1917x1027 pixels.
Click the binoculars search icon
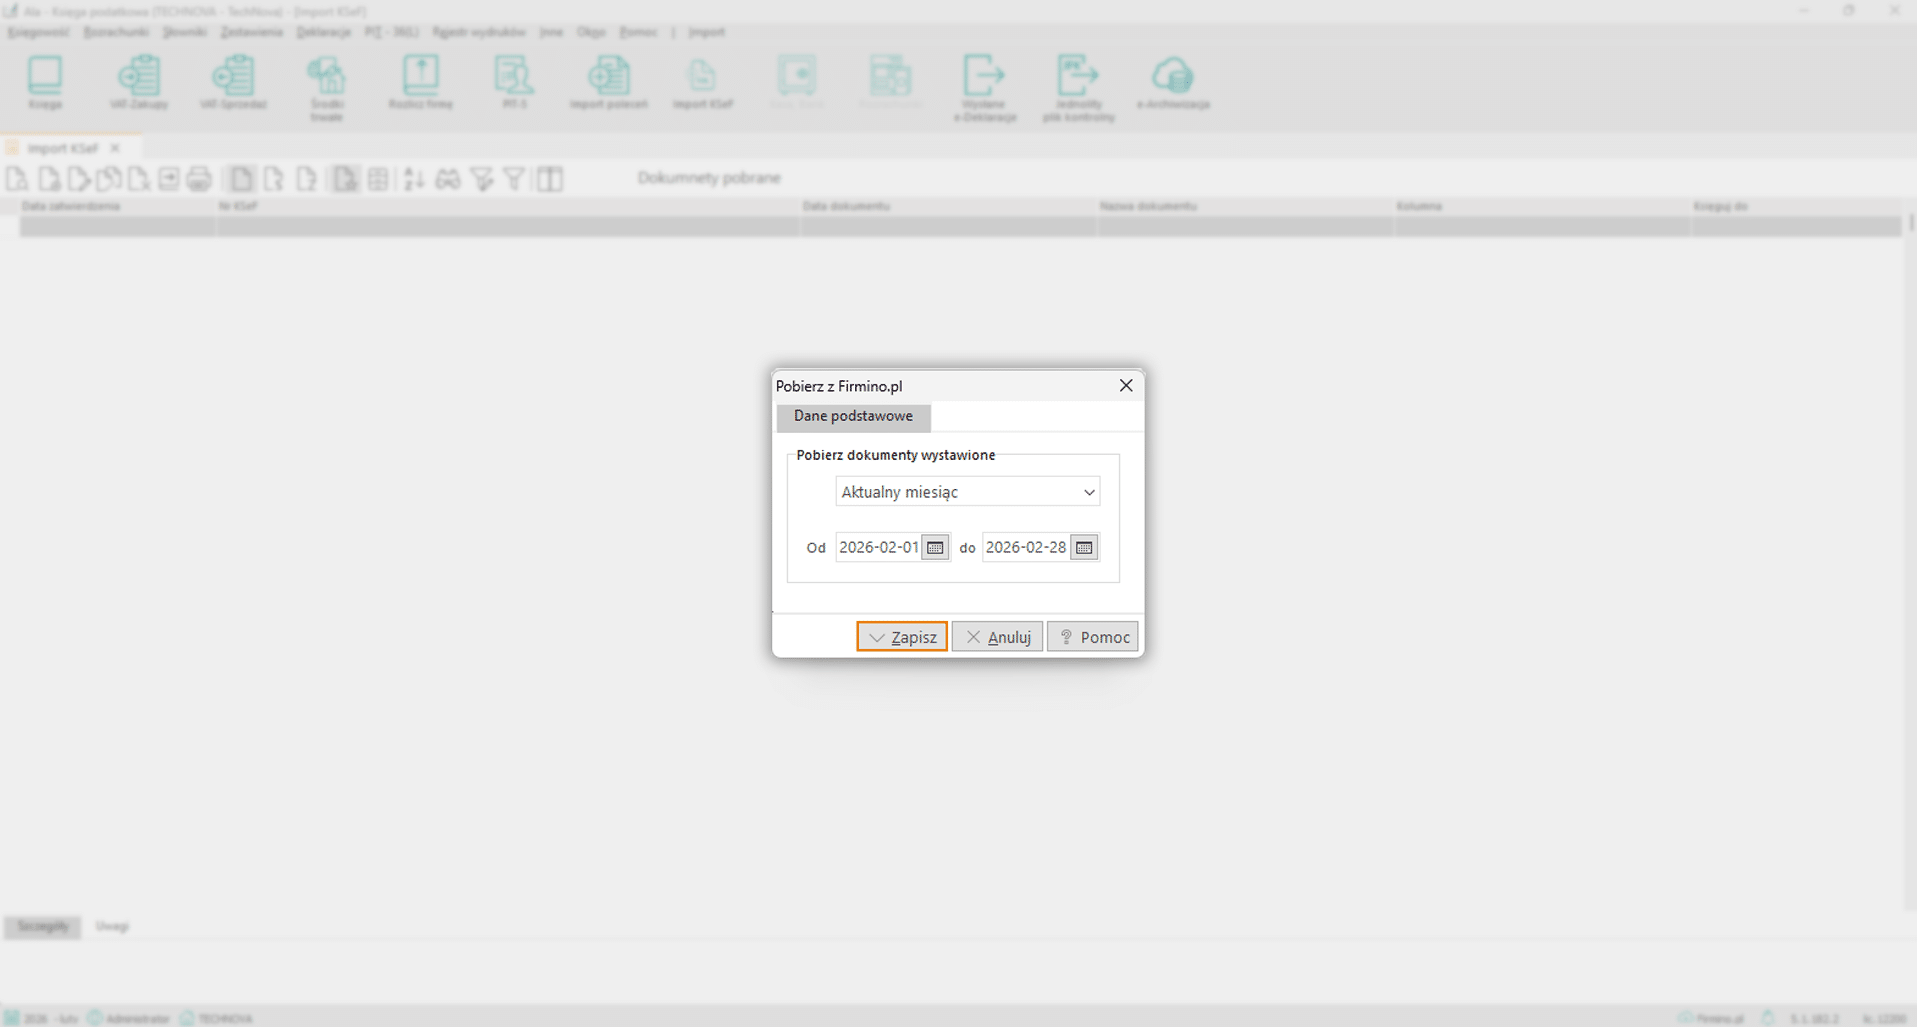coord(448,179)
